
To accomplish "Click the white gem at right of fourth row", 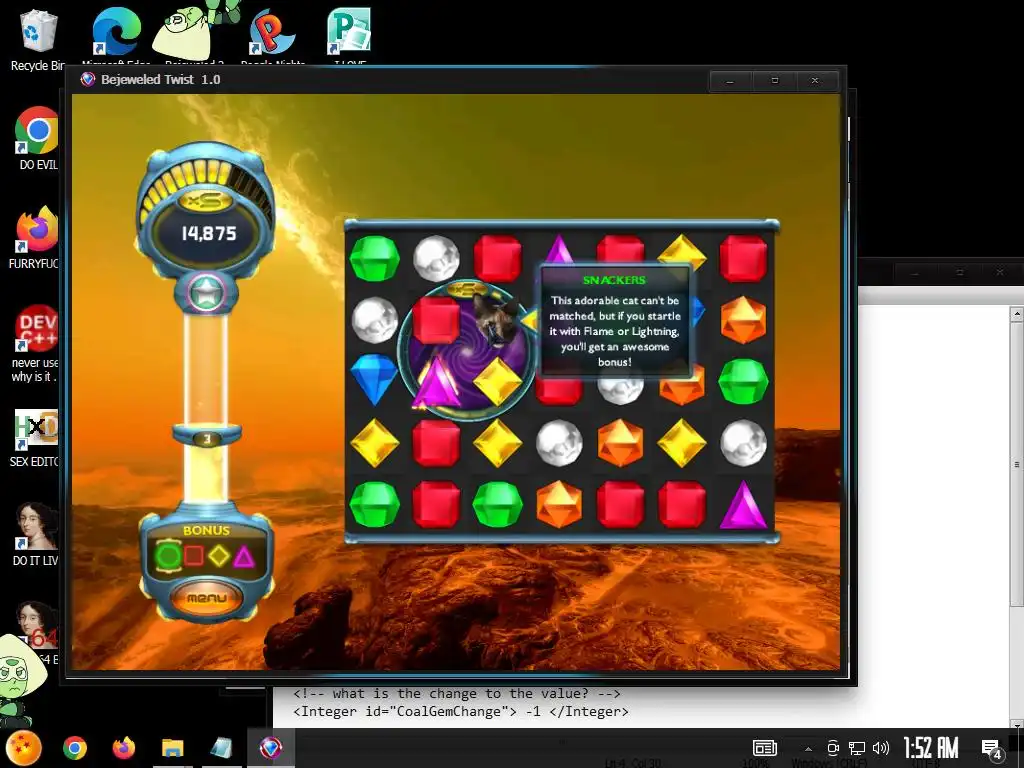I will (x=743, y=443).
